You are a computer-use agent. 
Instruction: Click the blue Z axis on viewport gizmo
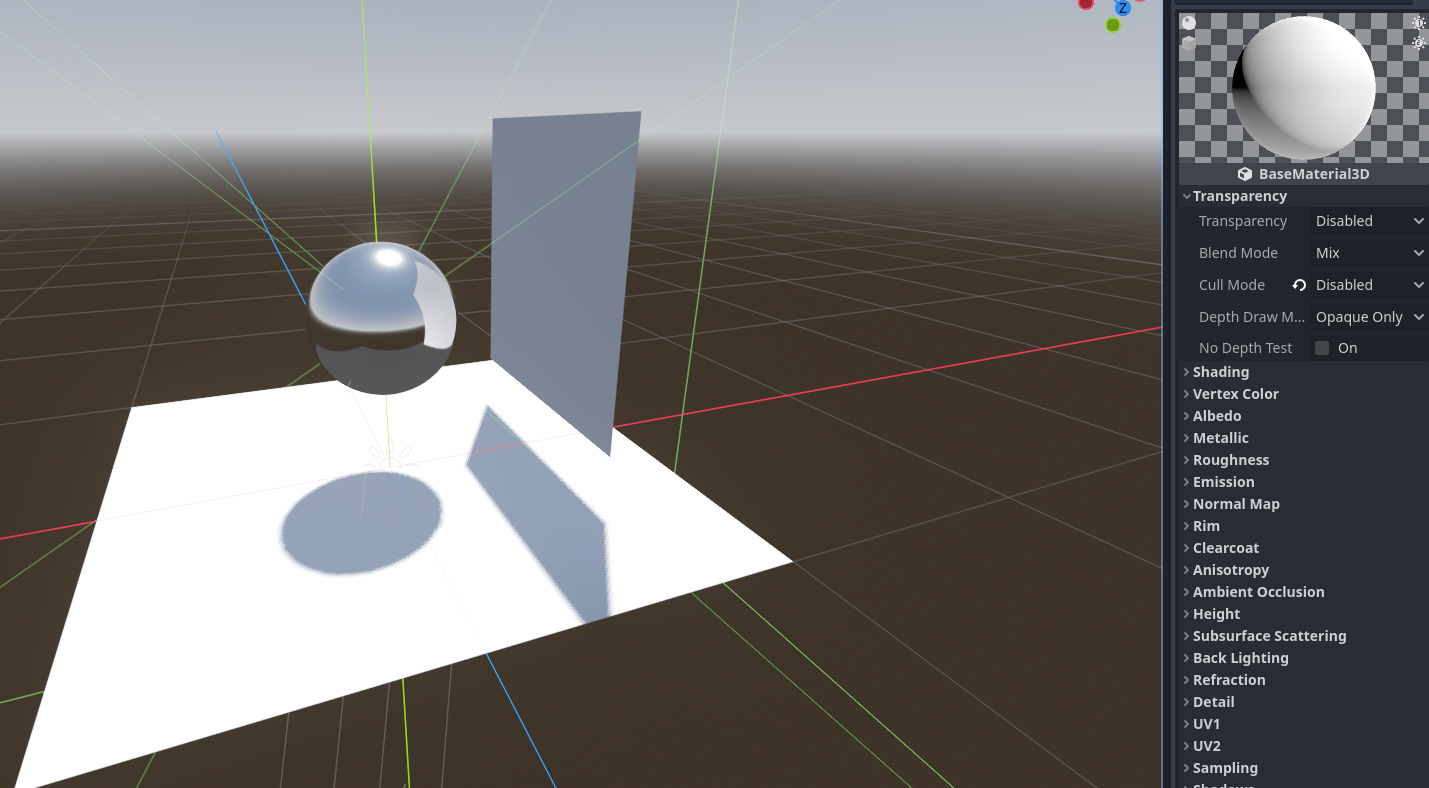point(1122,9)
